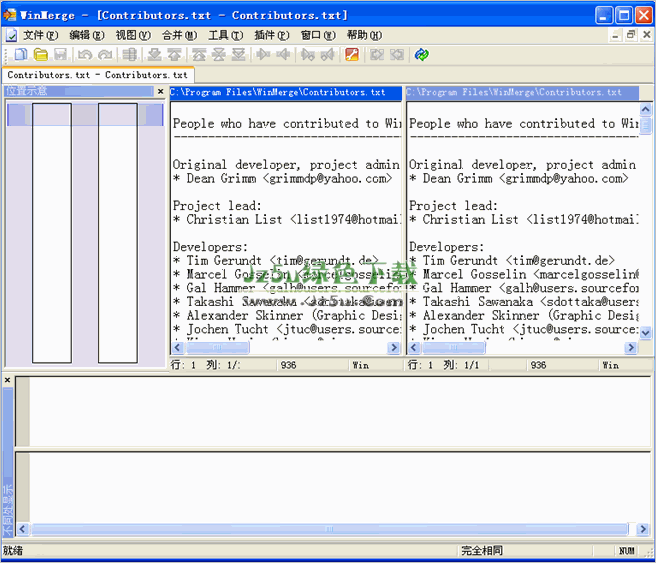This screenshot has height=563, width=656.
Task: Select the Contributors.txt - Contributors.txt tab
Action: 97,75
